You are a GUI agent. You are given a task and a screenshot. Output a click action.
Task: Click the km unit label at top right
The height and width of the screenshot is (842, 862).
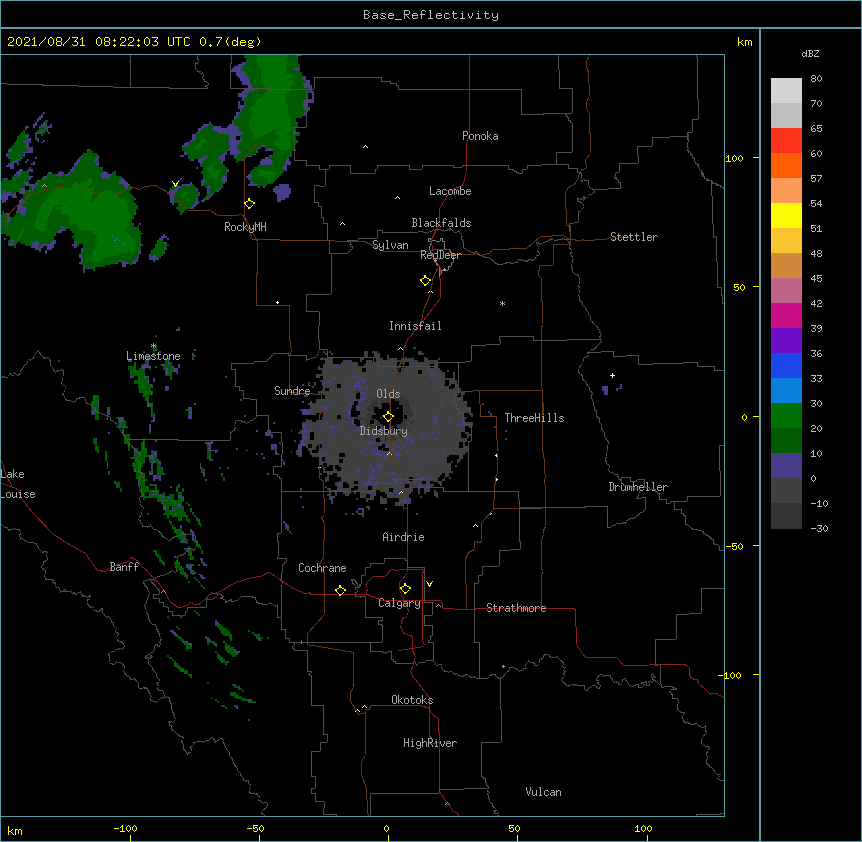point(744,42)
